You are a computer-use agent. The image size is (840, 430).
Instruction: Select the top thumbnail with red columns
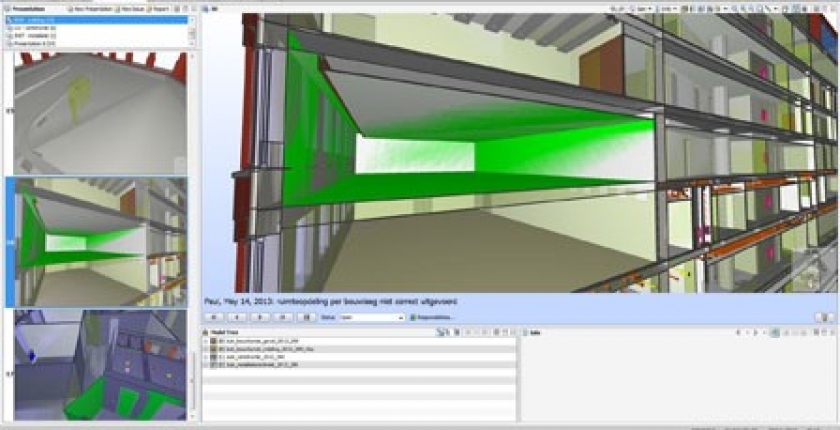pyautogui.click(x=100, y=112)
